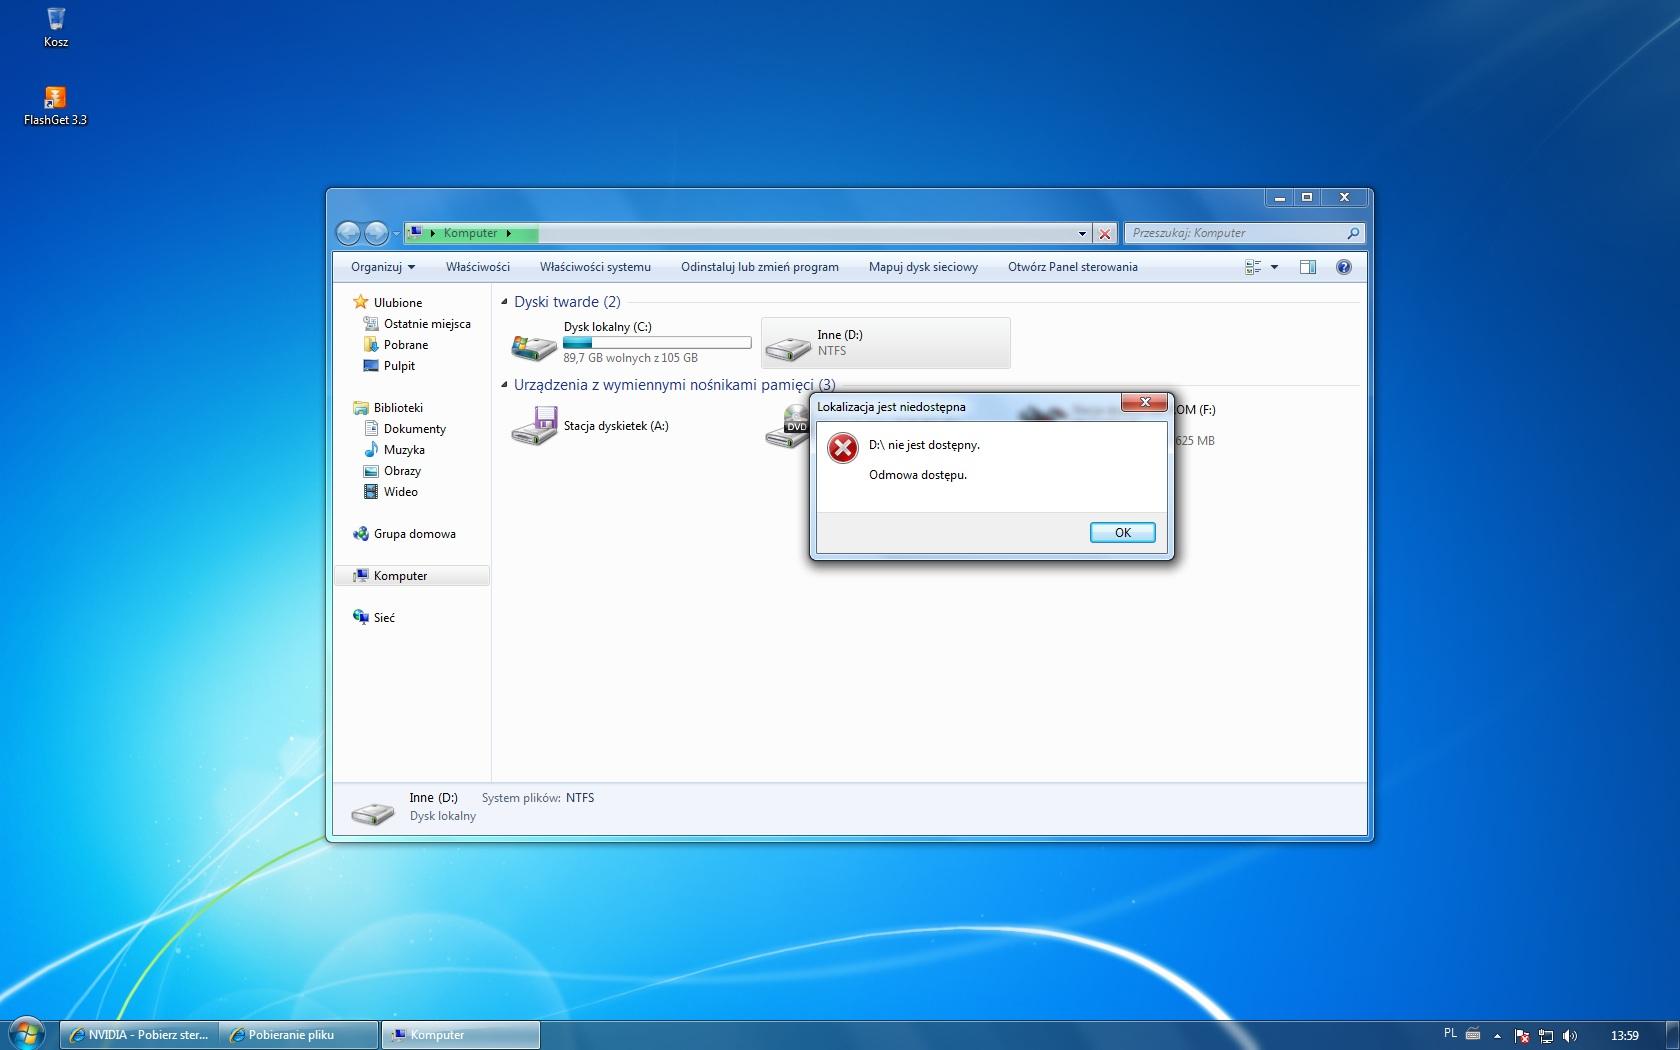Viewport: 1680px width, 1050px height.
Task: Select 'Stacja dyskietek (A:)' floppy drive
Action: (x=590, y=426)
